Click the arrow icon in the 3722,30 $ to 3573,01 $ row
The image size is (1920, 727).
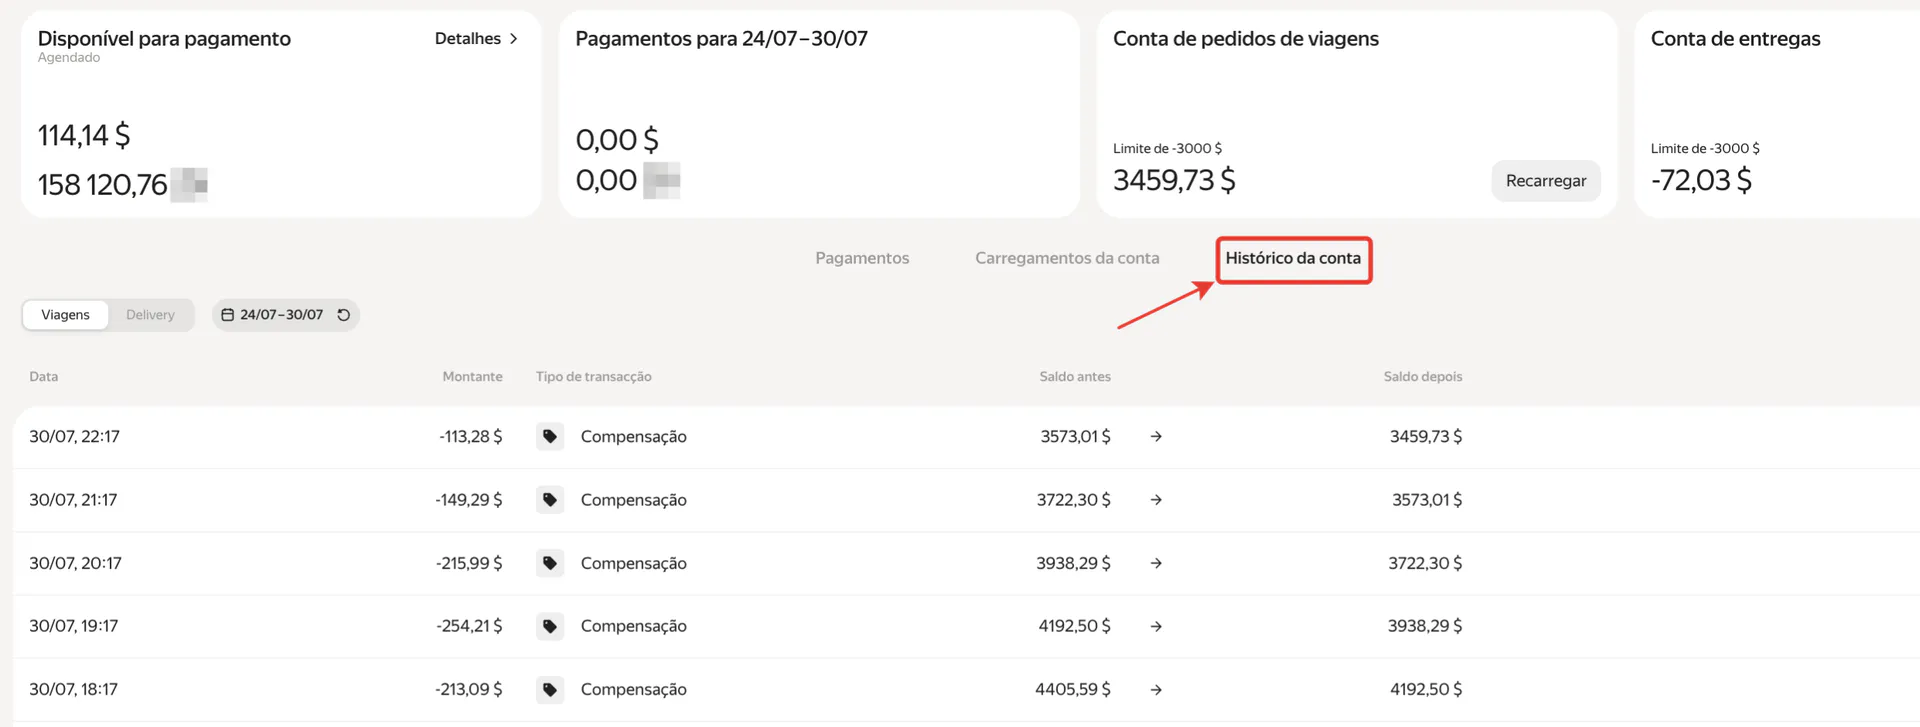[x=1156, y=500]
